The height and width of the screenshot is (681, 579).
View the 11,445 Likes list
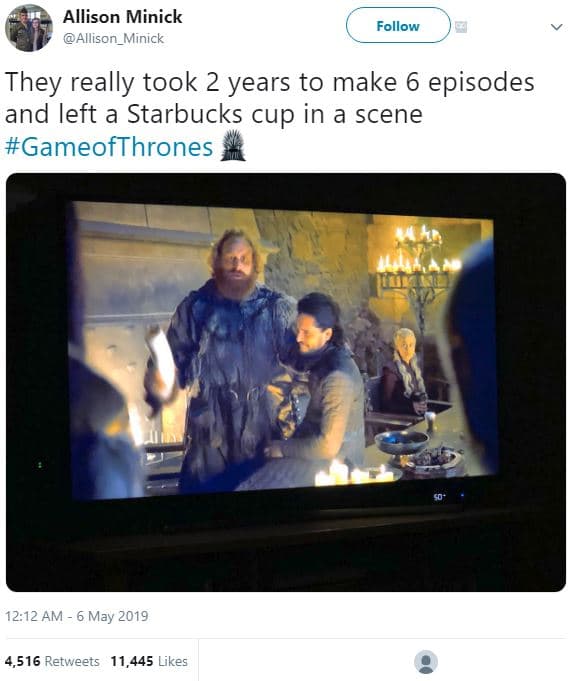149,661
